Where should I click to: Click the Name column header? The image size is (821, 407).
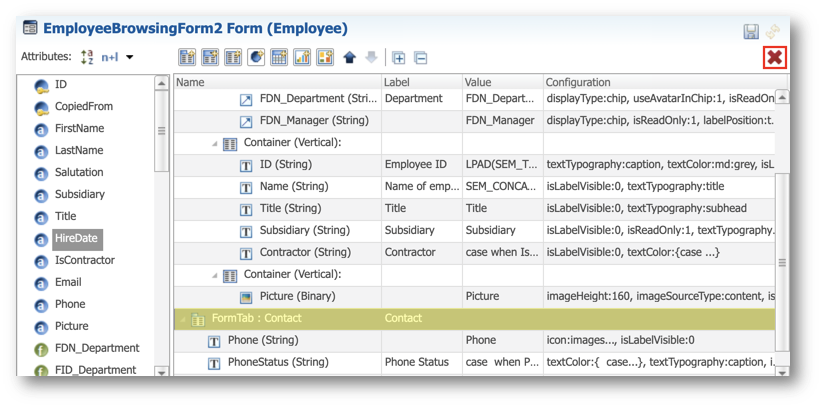(190, 82)
